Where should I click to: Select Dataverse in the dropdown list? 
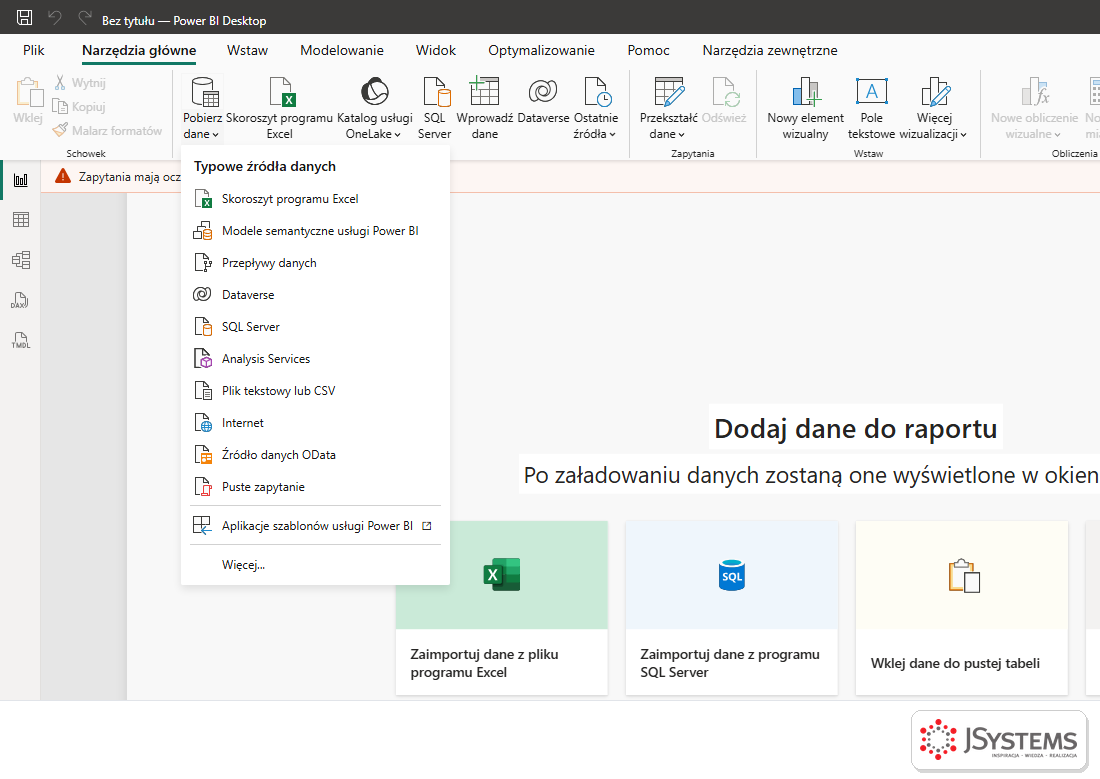point(315,295)
